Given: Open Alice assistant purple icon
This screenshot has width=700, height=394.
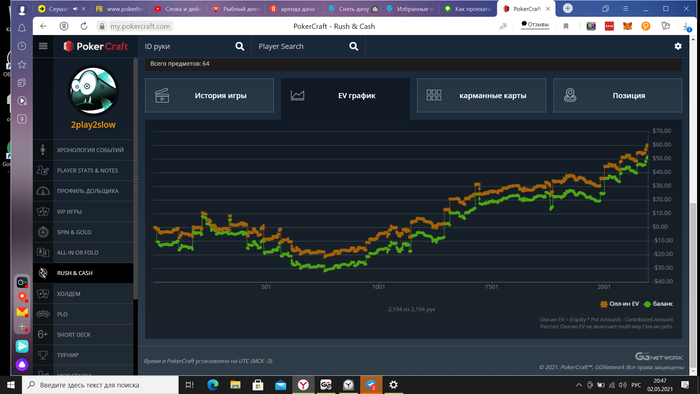Looking at the screenshot, I should pyautogui.click(x=22, y=364).
